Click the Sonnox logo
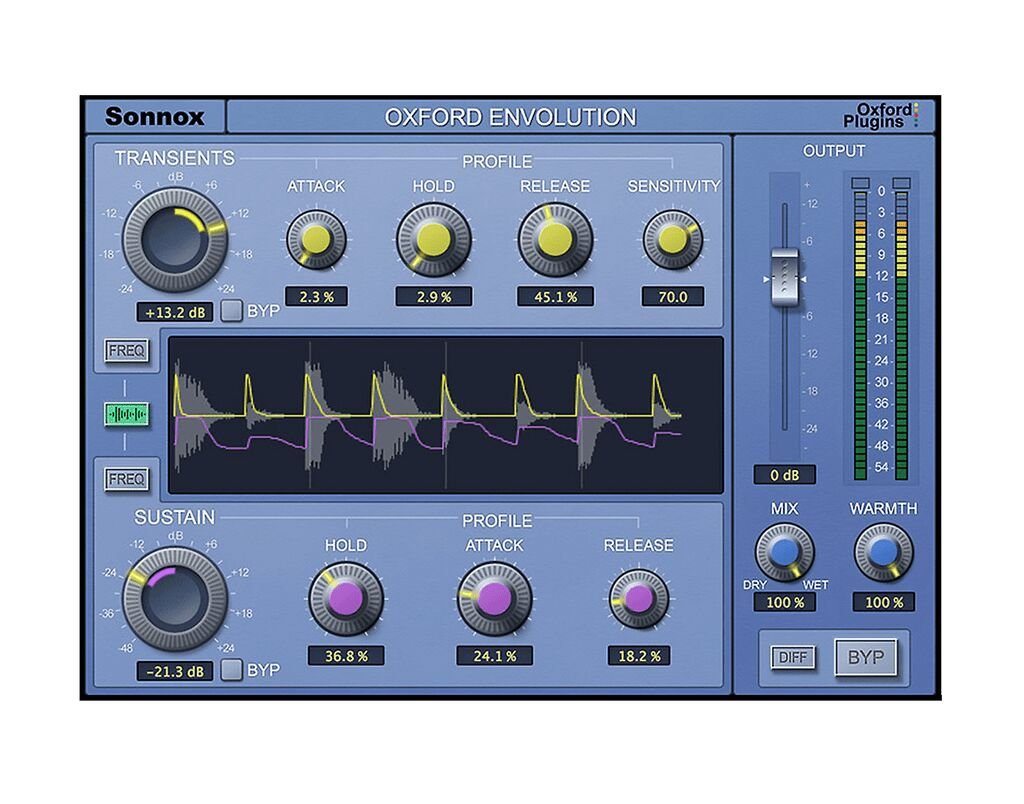 point(154,116)
